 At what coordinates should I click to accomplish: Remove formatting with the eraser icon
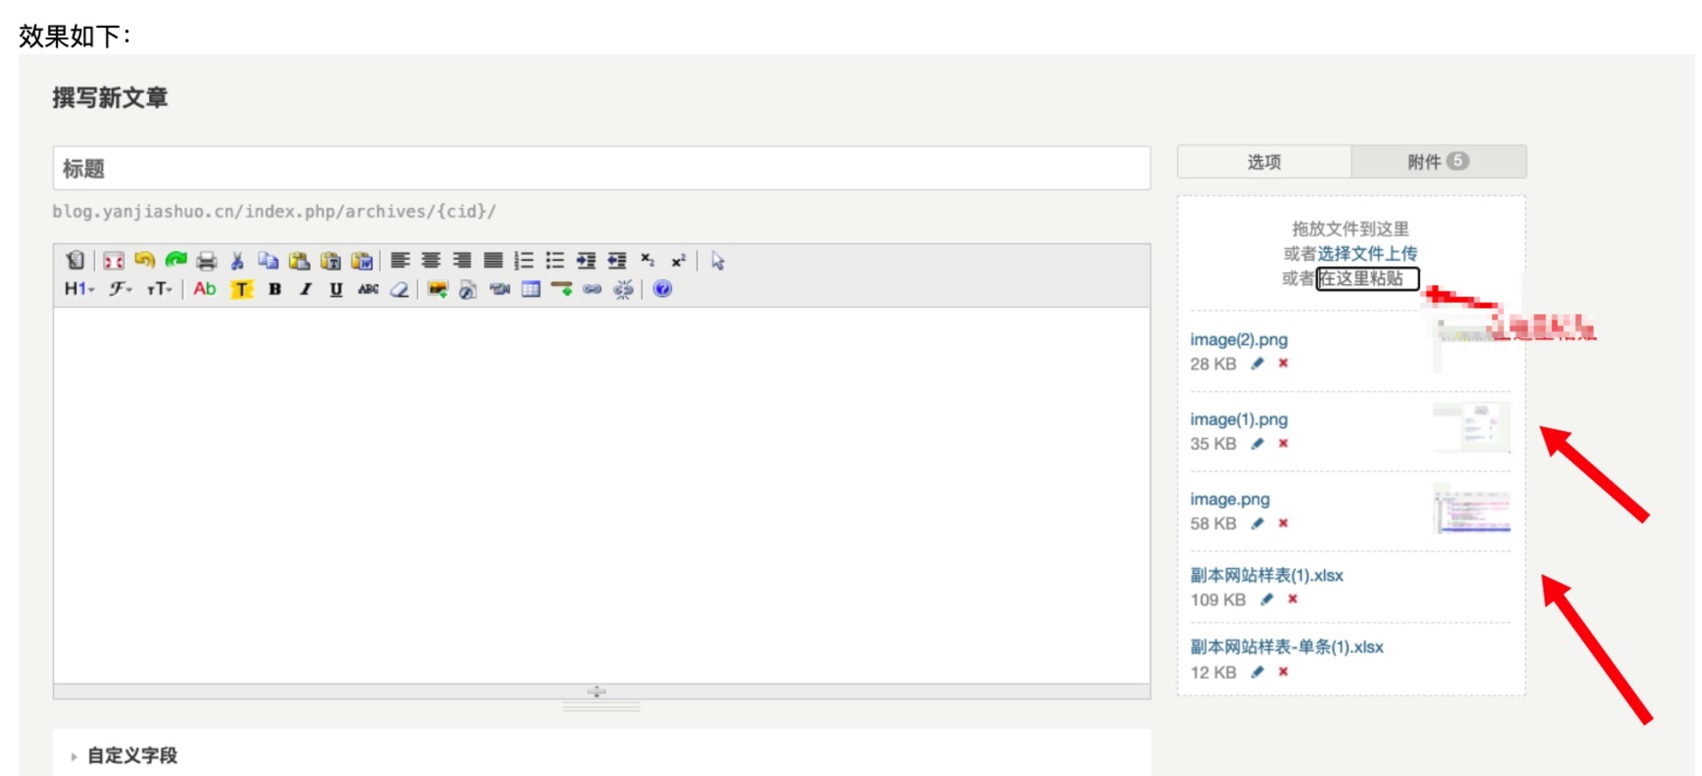coord(399,289)
